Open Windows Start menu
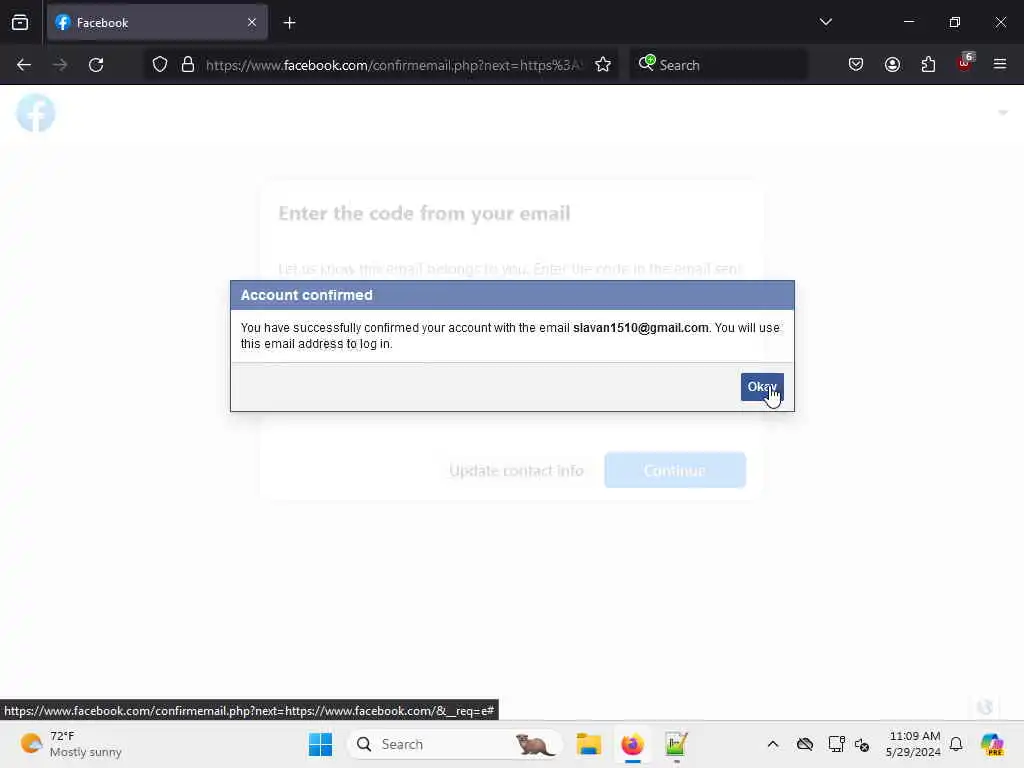Viewport: 1024px width, 768px height. click(x=320, y=744)
